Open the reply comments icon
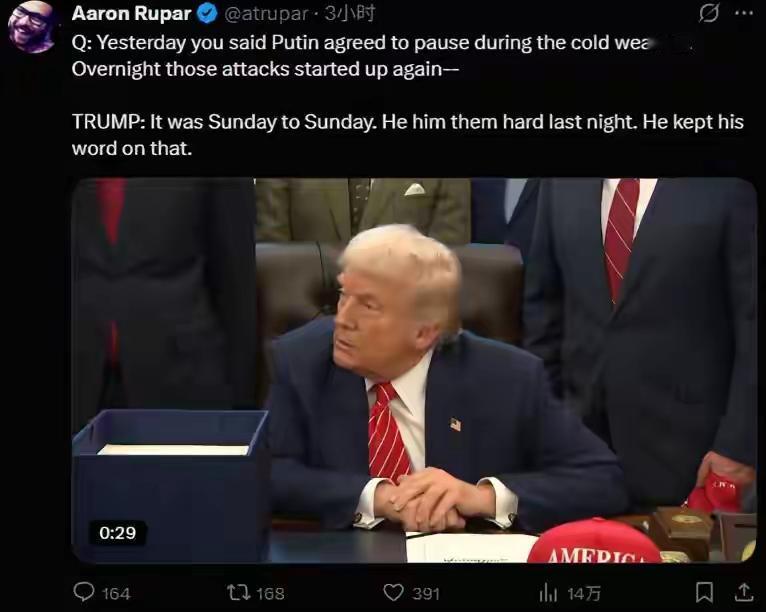This screenshot has height=612, width=766. click(84, 592)
